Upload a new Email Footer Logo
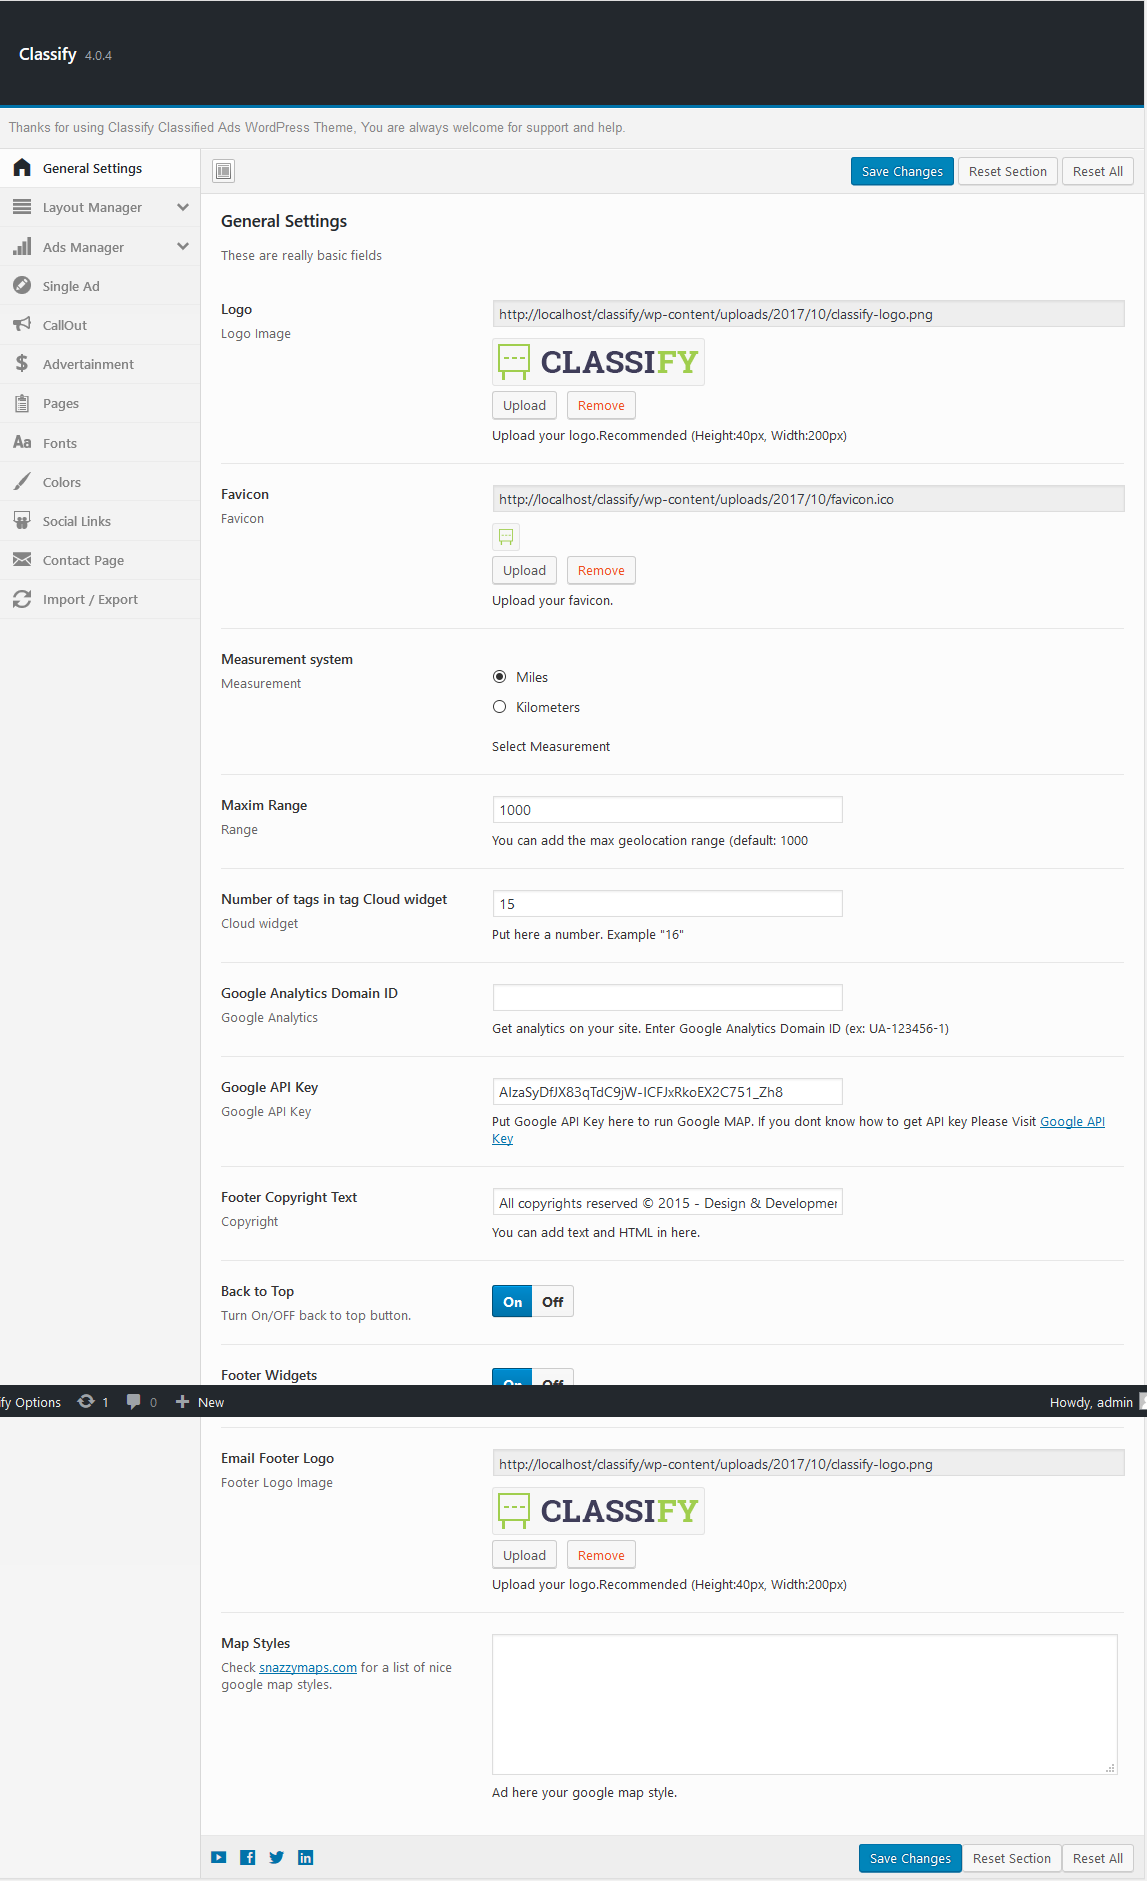 (524, 1555)
